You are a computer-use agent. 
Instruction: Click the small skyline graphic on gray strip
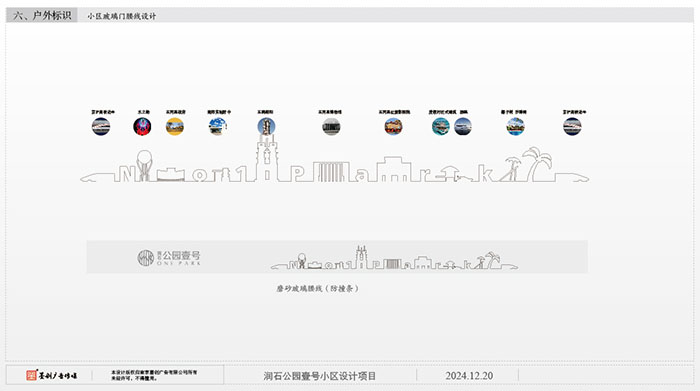click(394, 258)
